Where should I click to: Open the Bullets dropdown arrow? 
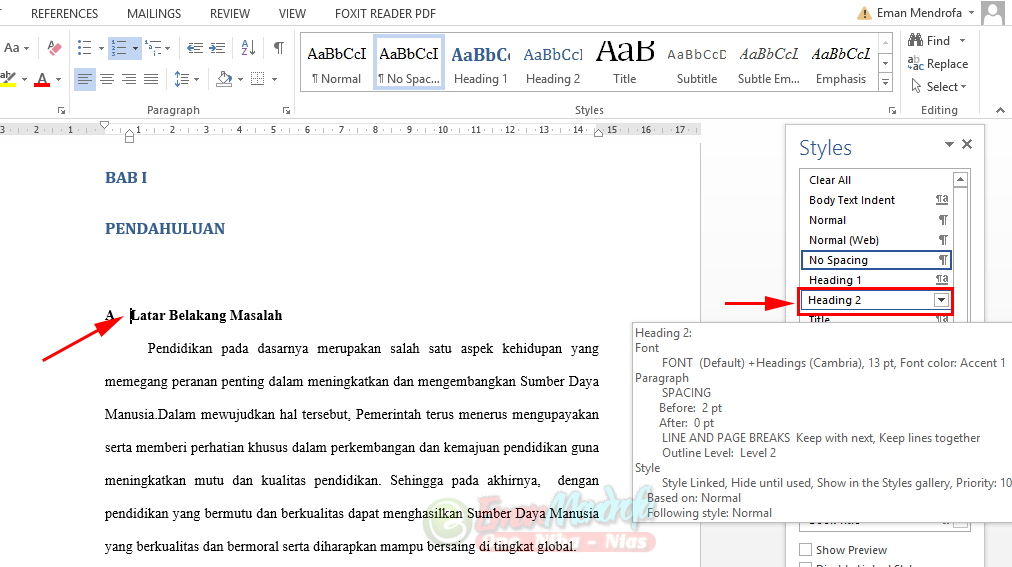101,48
